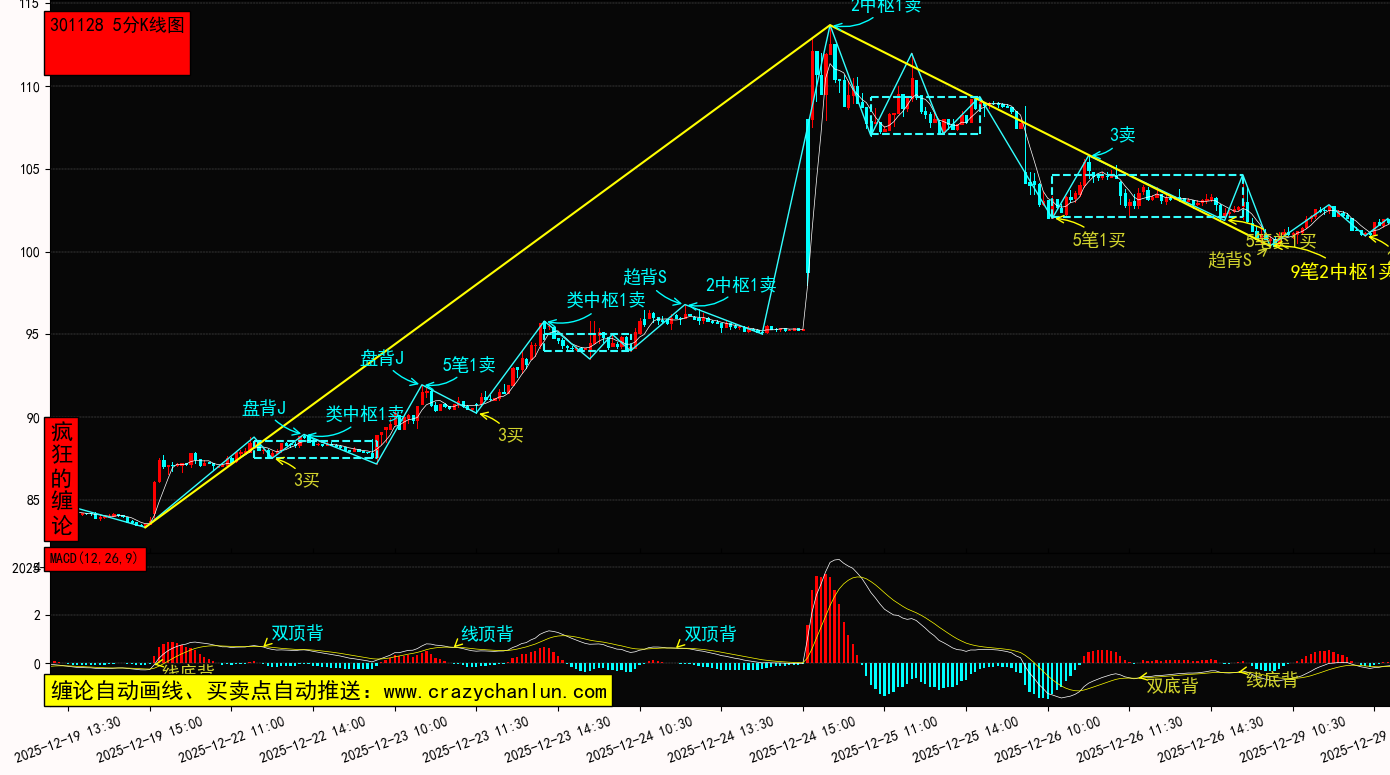Select the cyan 3卖 sell signal label
This screenshot has height=775, width=1390.
1122,135
